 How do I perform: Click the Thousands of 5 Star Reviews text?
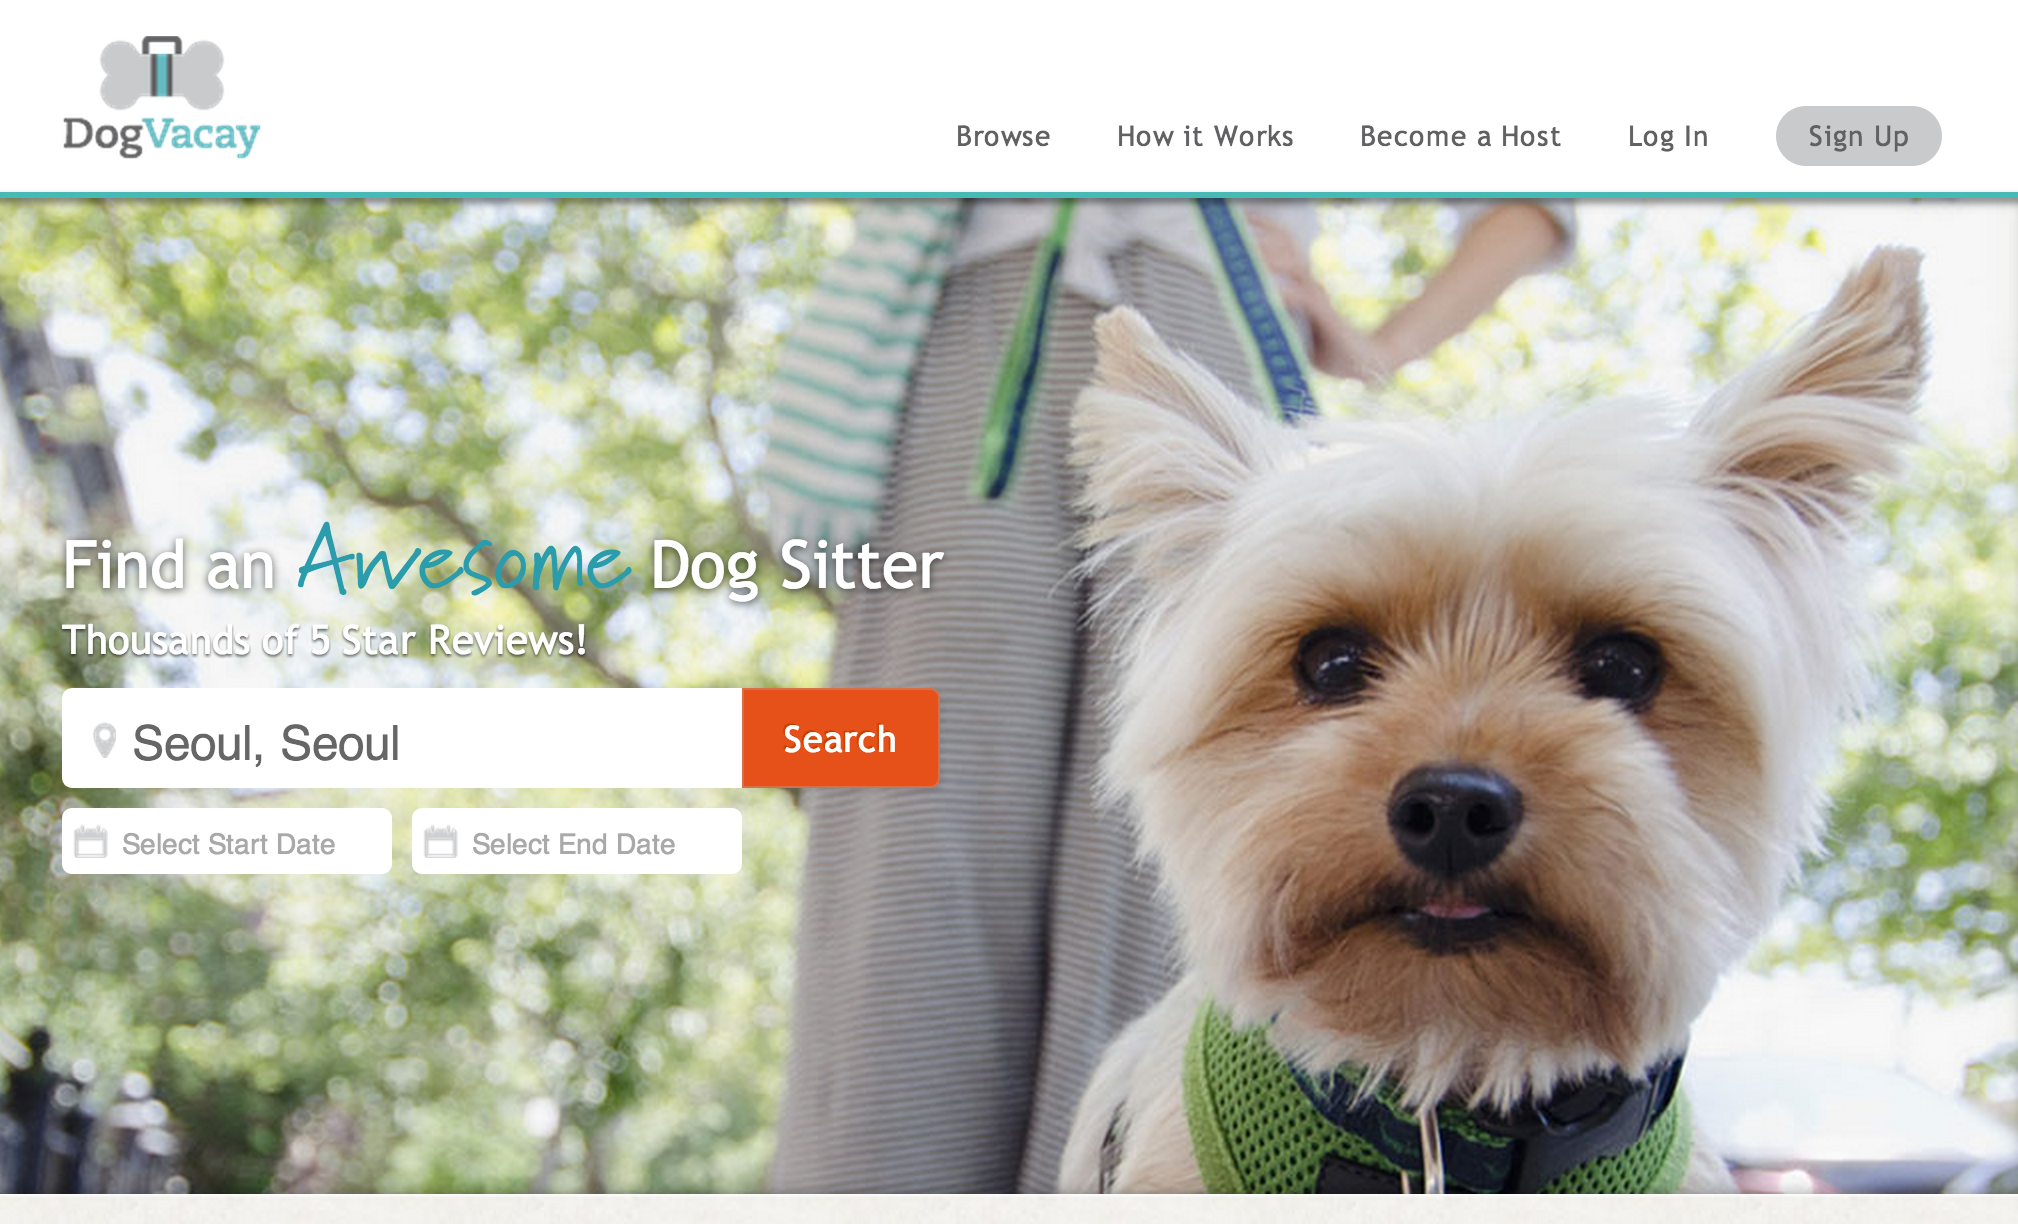[x=324, y=640]
